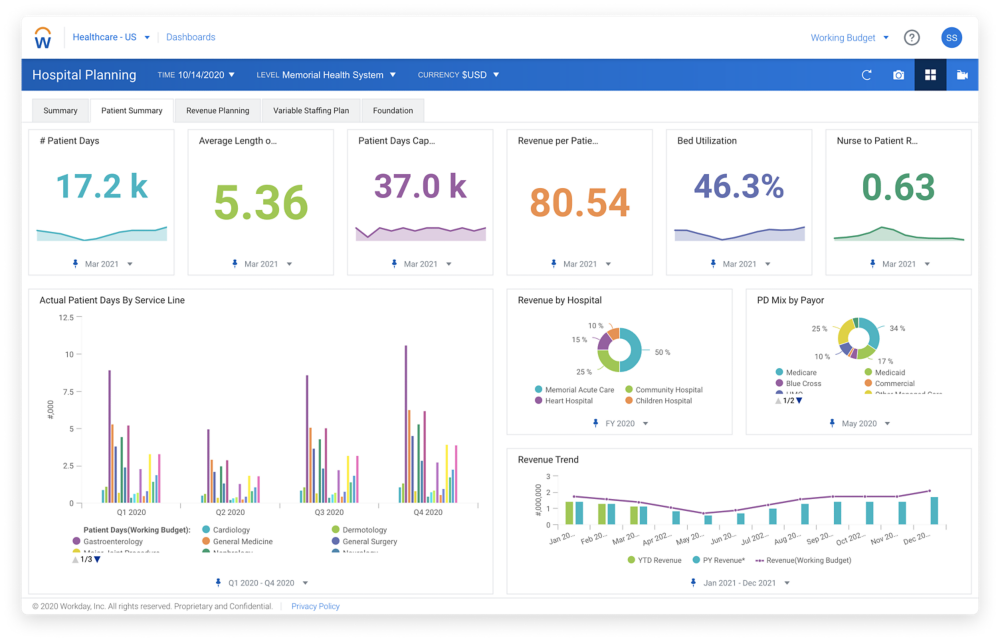The height and width of the screenshot is (642, 1000).
Task: Take a snapshot with the camera icon
Action: pyautogui.click(x=898, y=75)
